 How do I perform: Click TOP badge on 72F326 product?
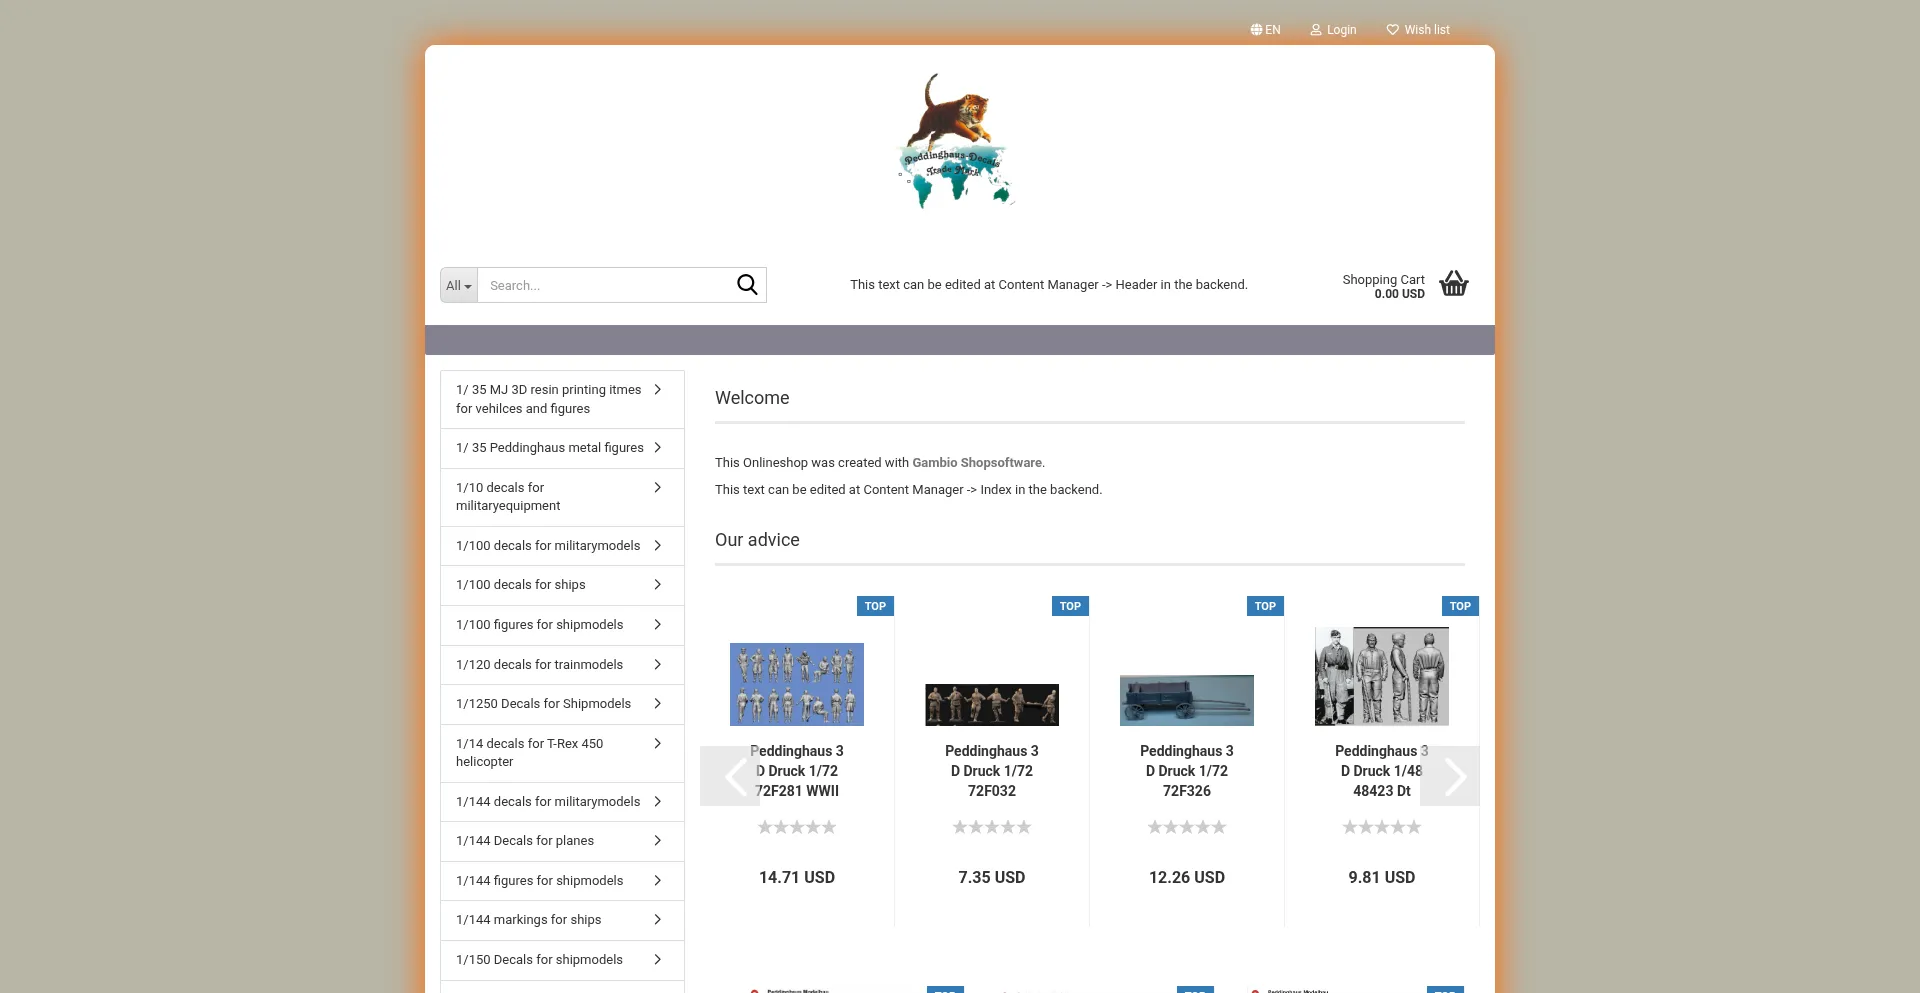coord(1265,606)
